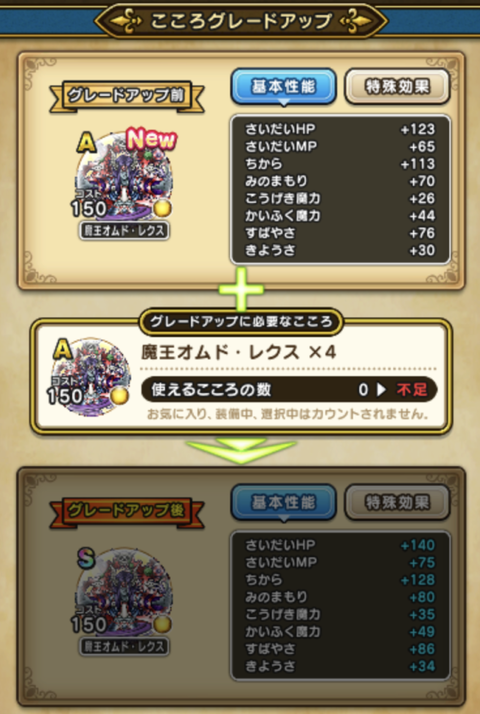This screenshot has width=480, height=714.
Task: Tap the green downward arrow chevron
Action: 241,451
